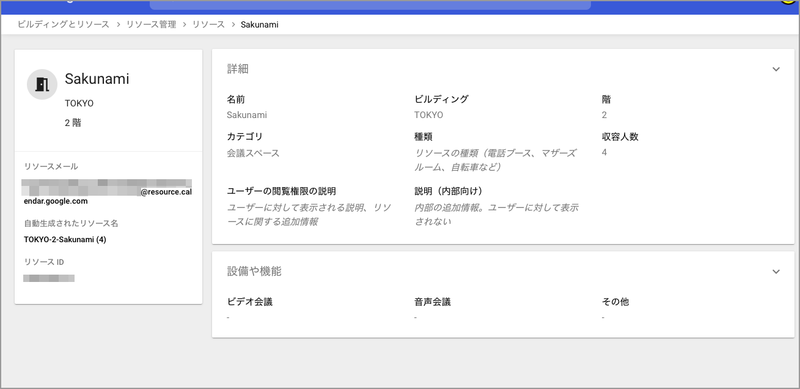Click the リソースメール label

51,166
